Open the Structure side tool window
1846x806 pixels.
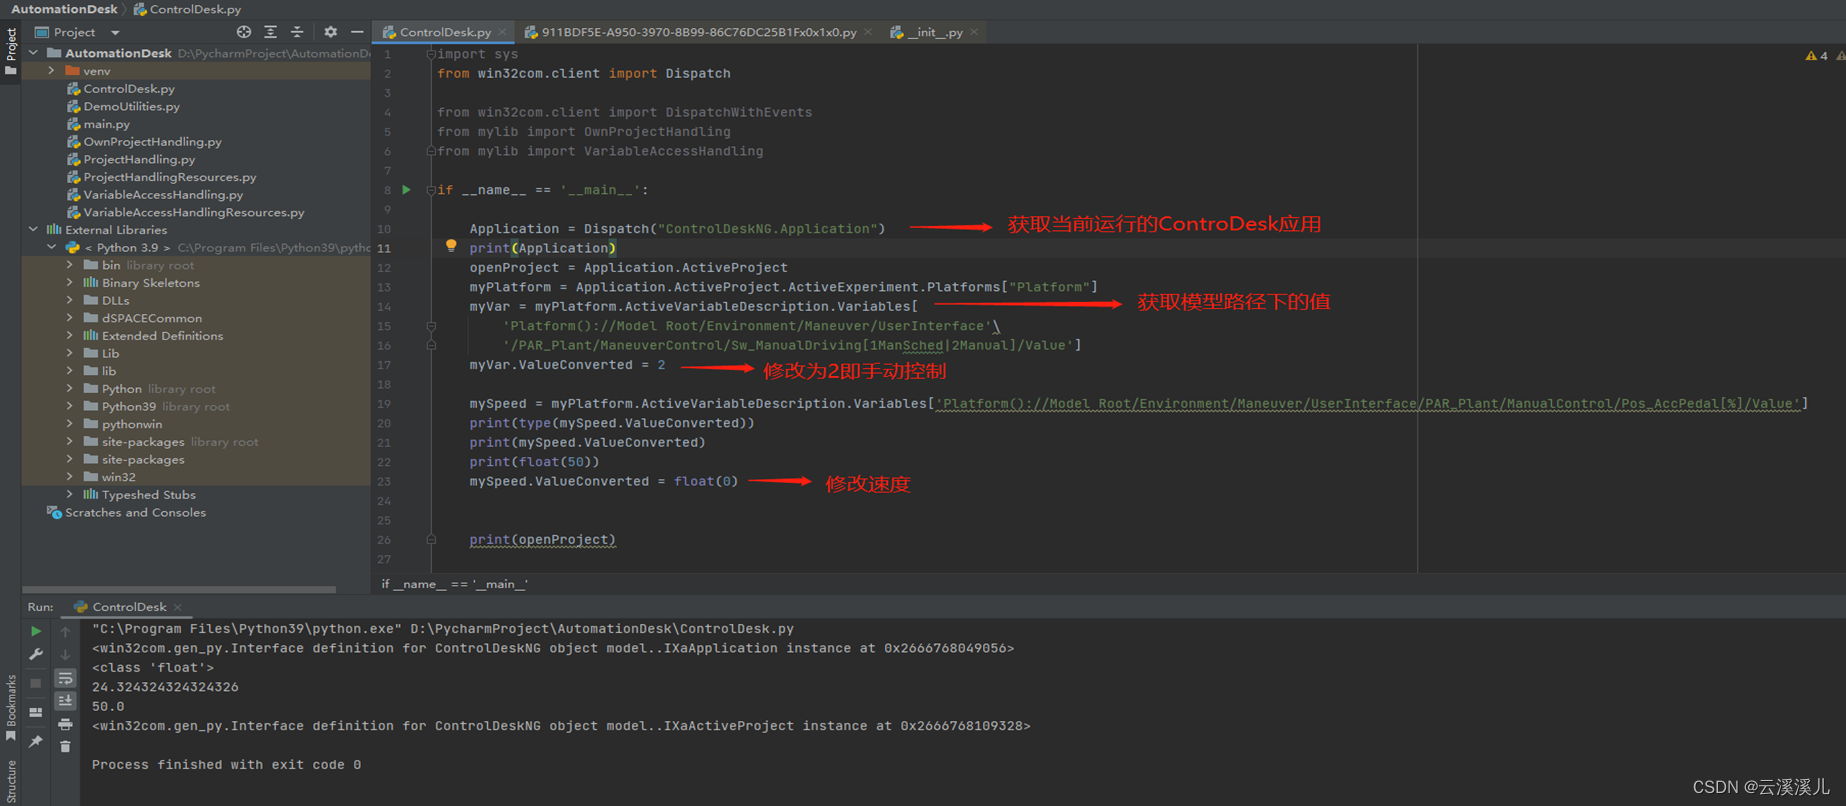point(11,782)
